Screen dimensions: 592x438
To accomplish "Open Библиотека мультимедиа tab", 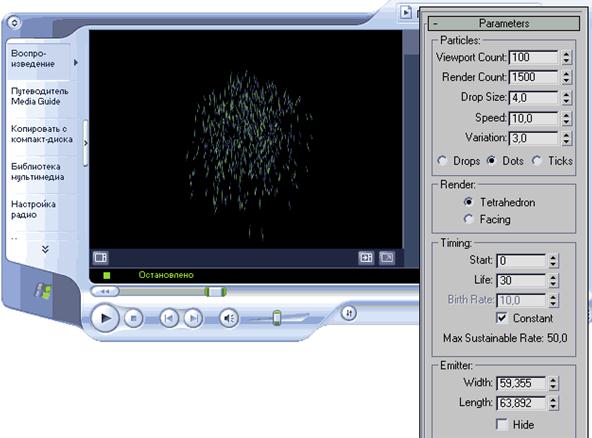I will click(x=37, y=172).
